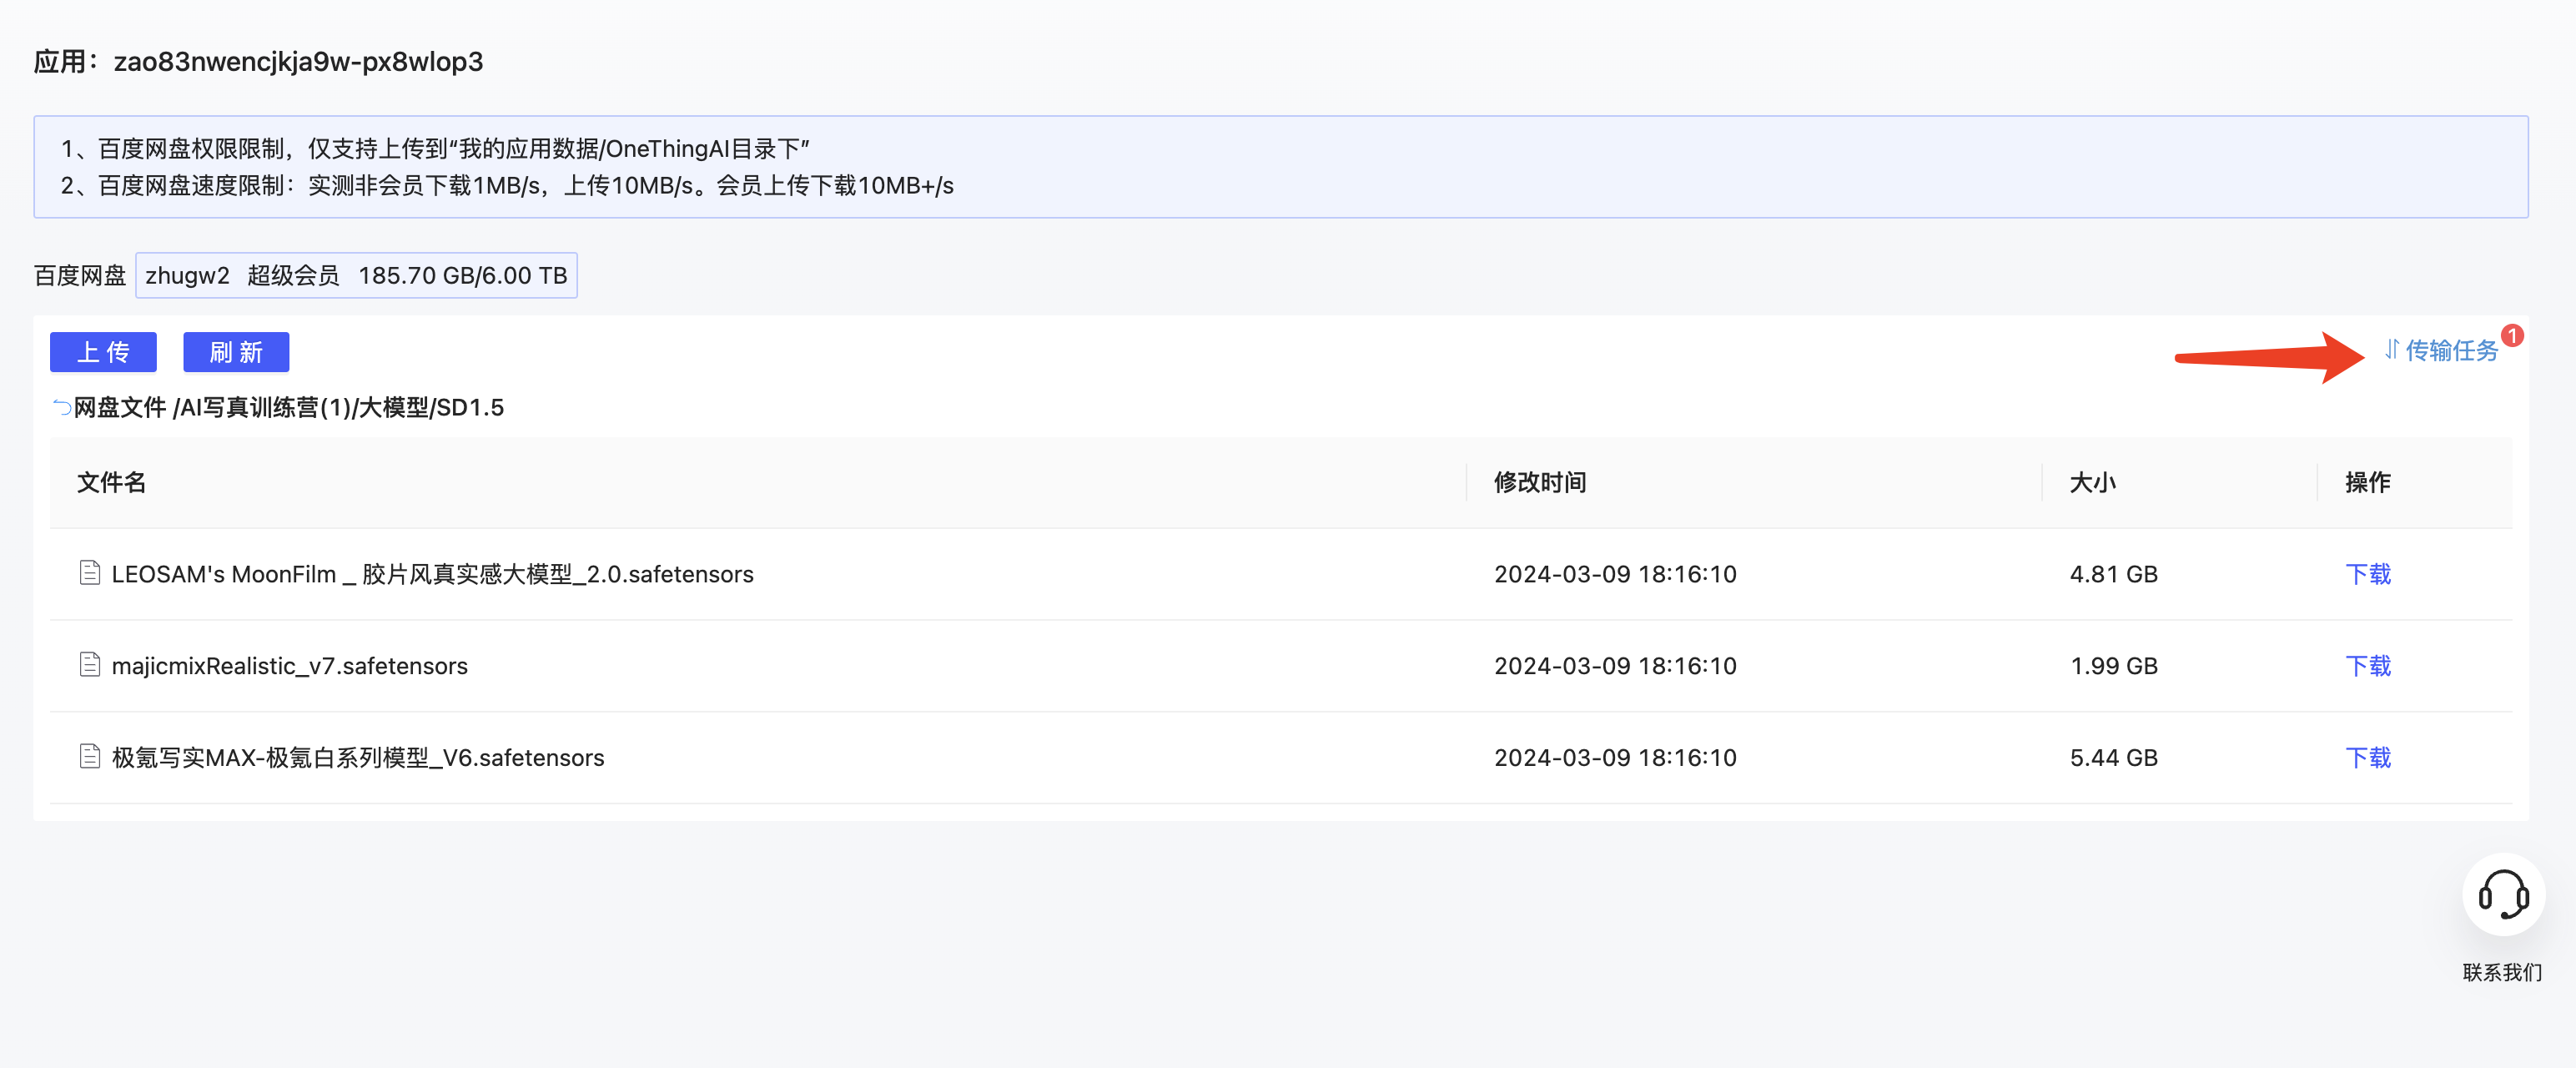Select the LEOSAM's MoonFilm file name text
This screenshot has width=2576, height=1068.
(432, 574)
